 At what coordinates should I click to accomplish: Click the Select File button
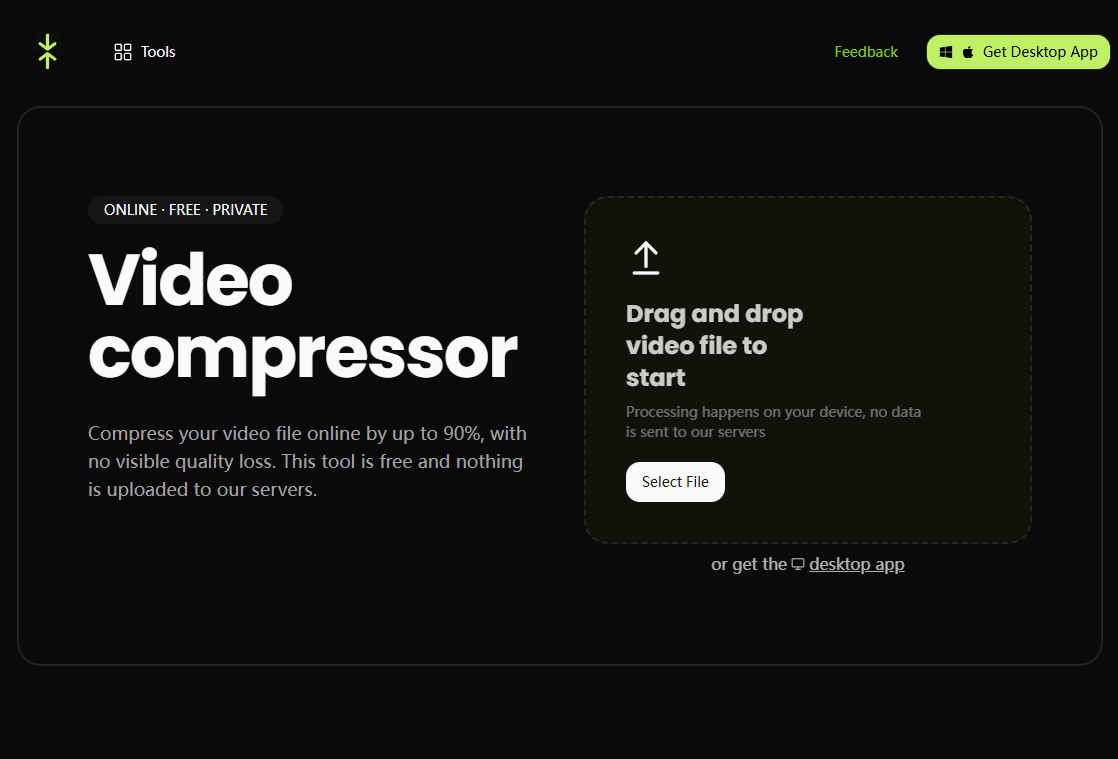[x=675, y=482]
